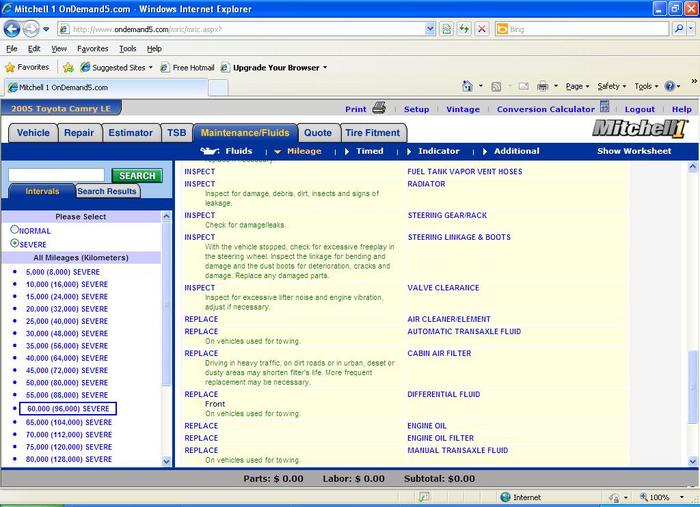
Task: Select the NORMAL service radio button
Action: tap(14, 230)
